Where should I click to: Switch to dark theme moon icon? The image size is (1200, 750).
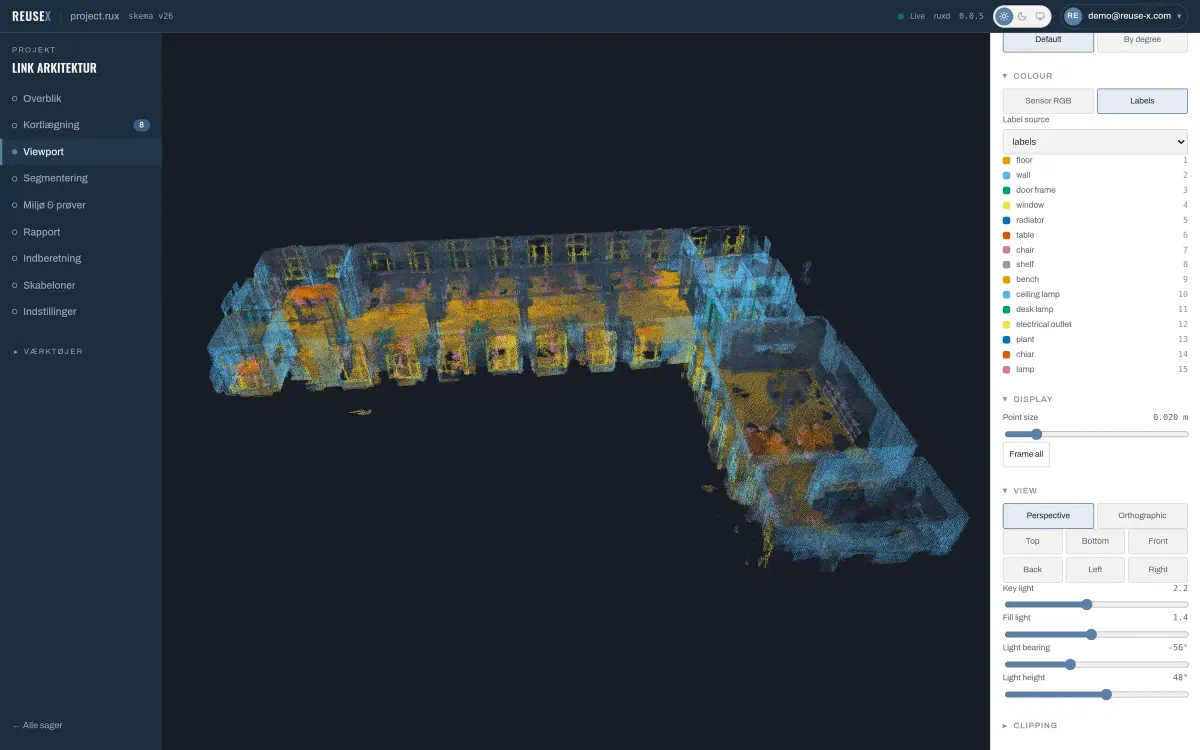(x=1022, y=16)
